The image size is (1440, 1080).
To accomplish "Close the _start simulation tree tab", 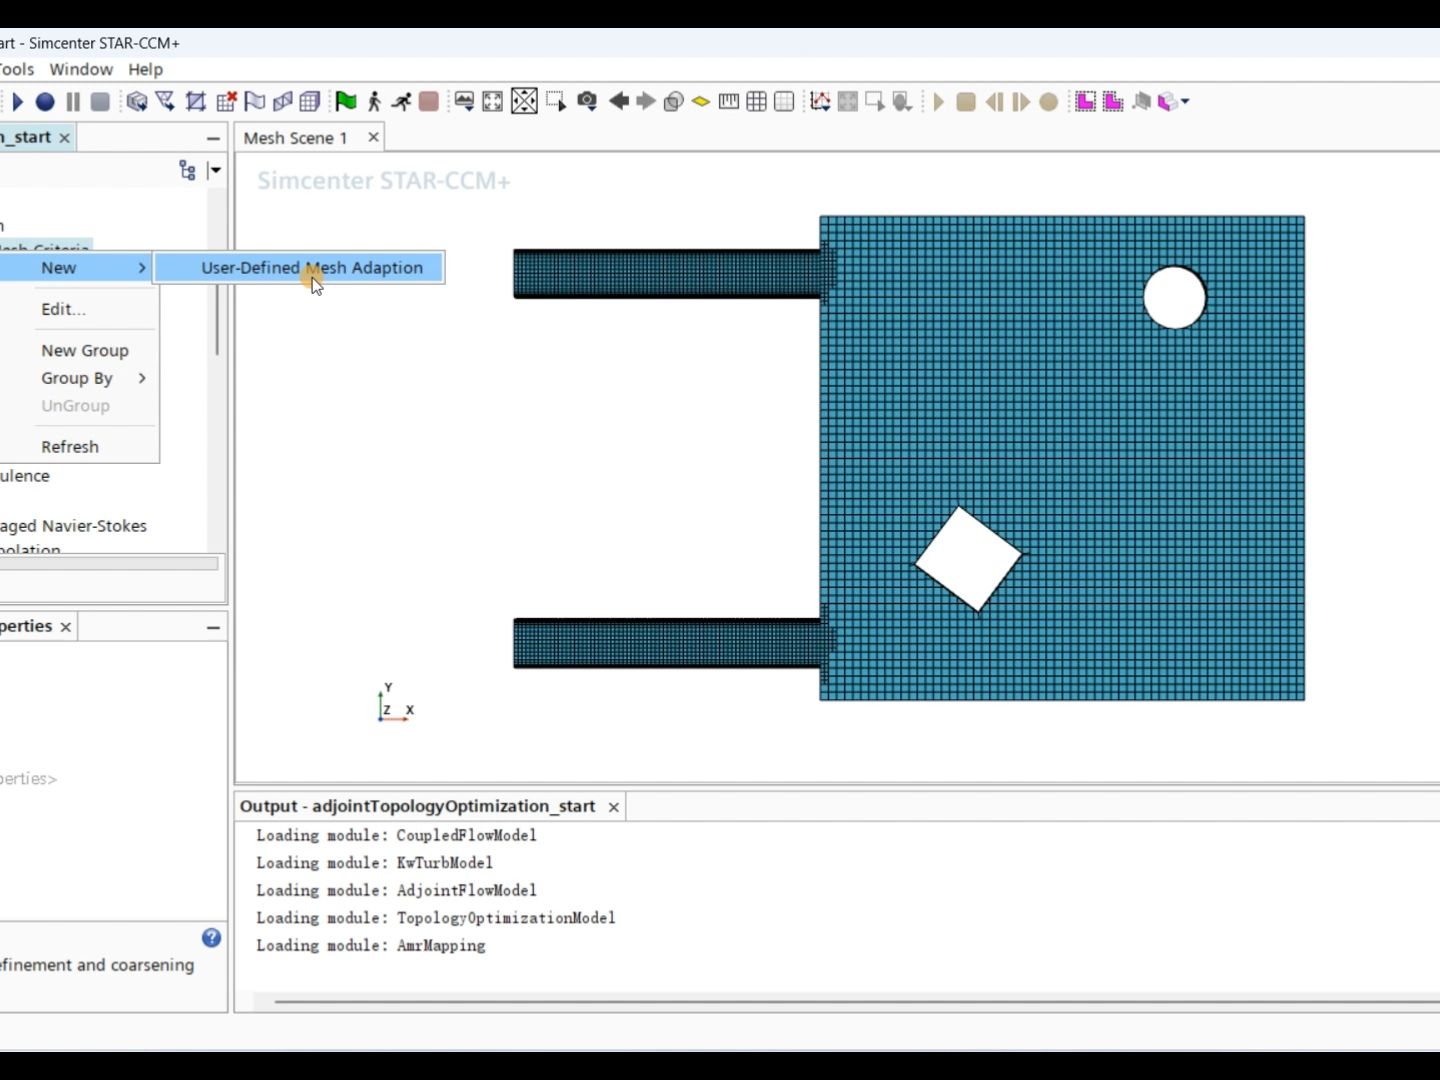I will pyautogui.click(x=65, y=138).
